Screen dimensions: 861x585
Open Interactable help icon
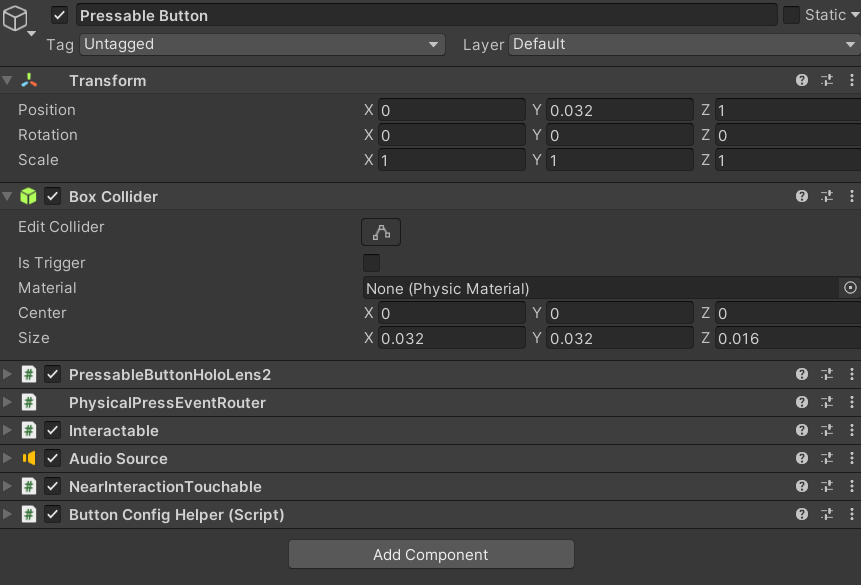[802, 430]
